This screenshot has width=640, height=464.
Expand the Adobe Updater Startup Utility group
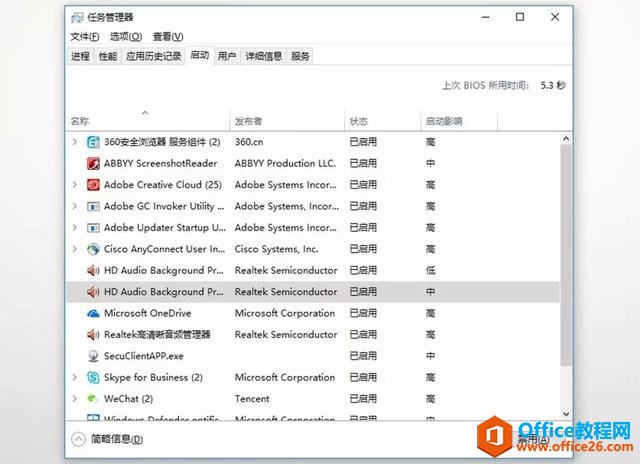(x=75, y=228)
